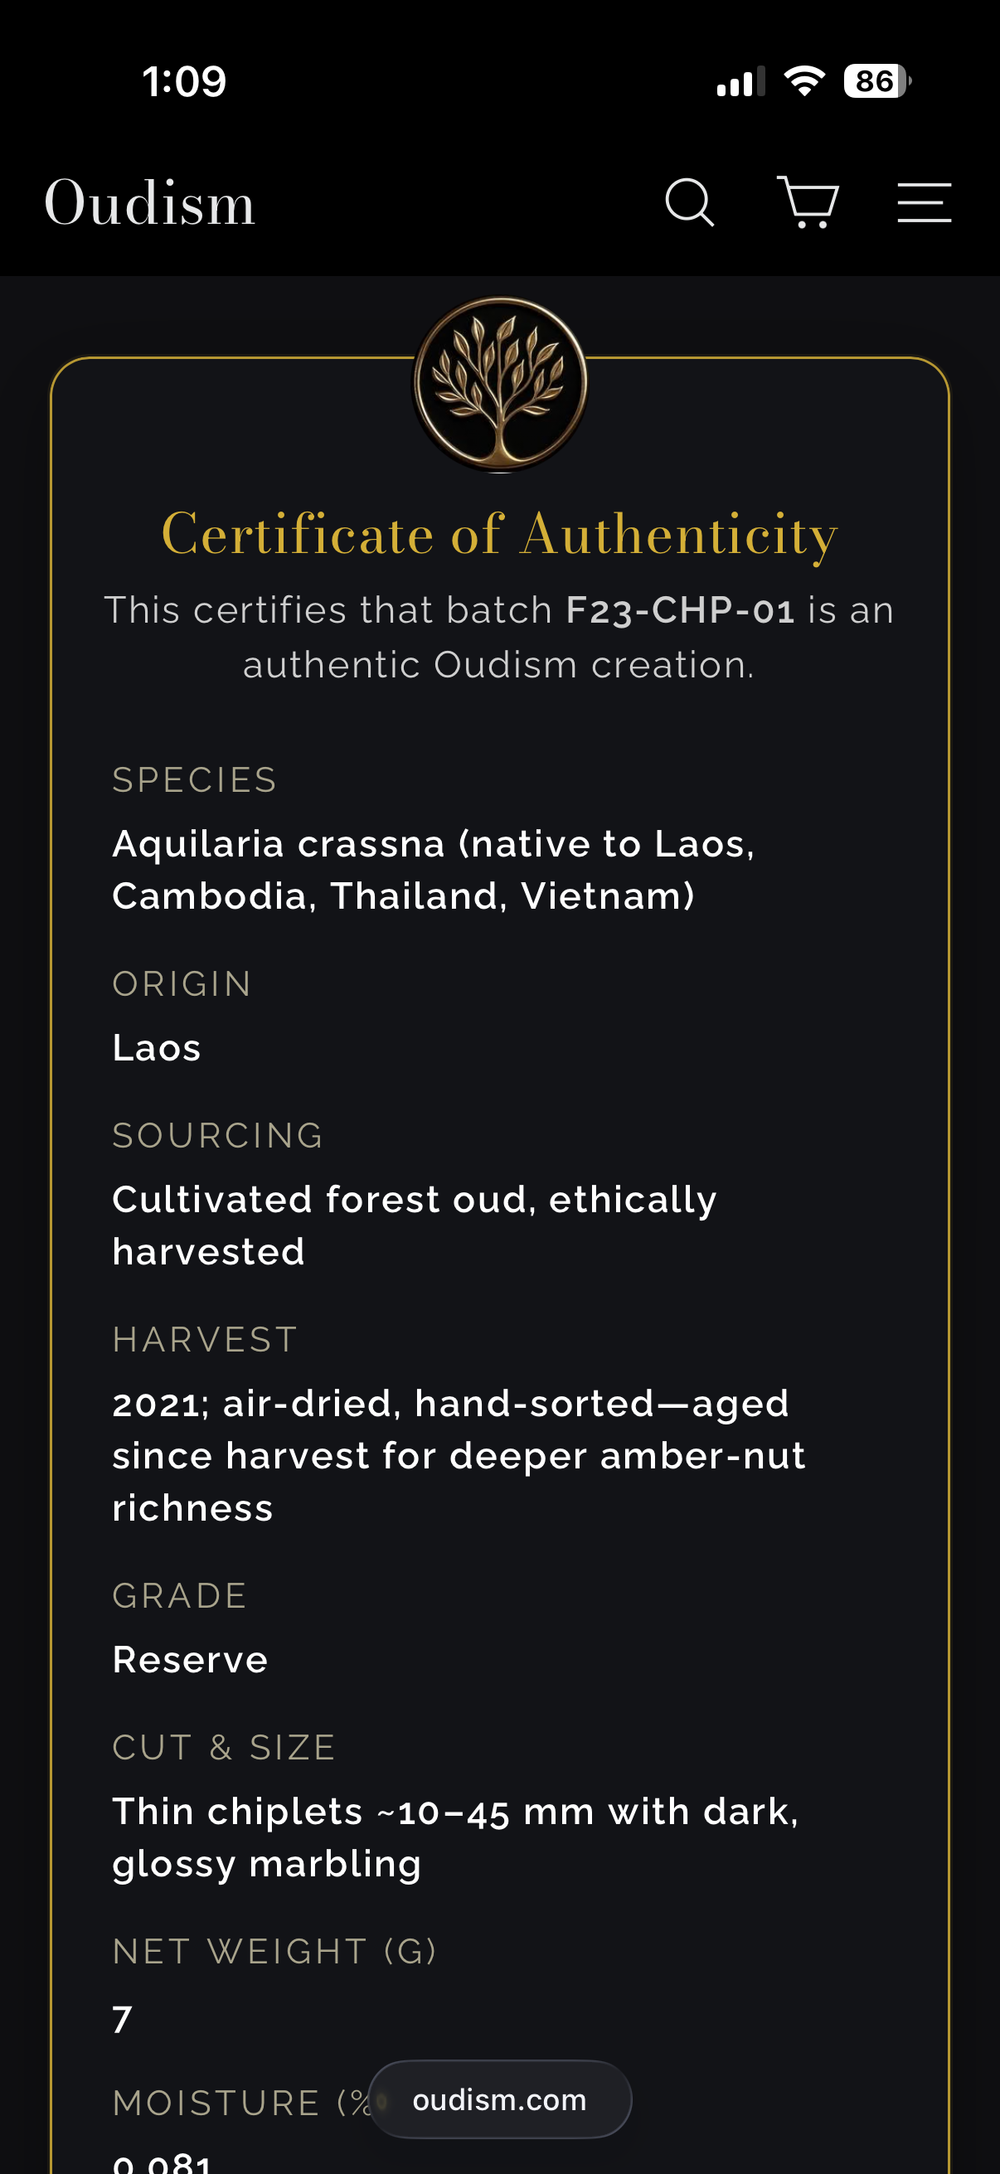1000x2174 pixels.
Task: Click the SOURCING field label
Action: (x=218, y=1136)
